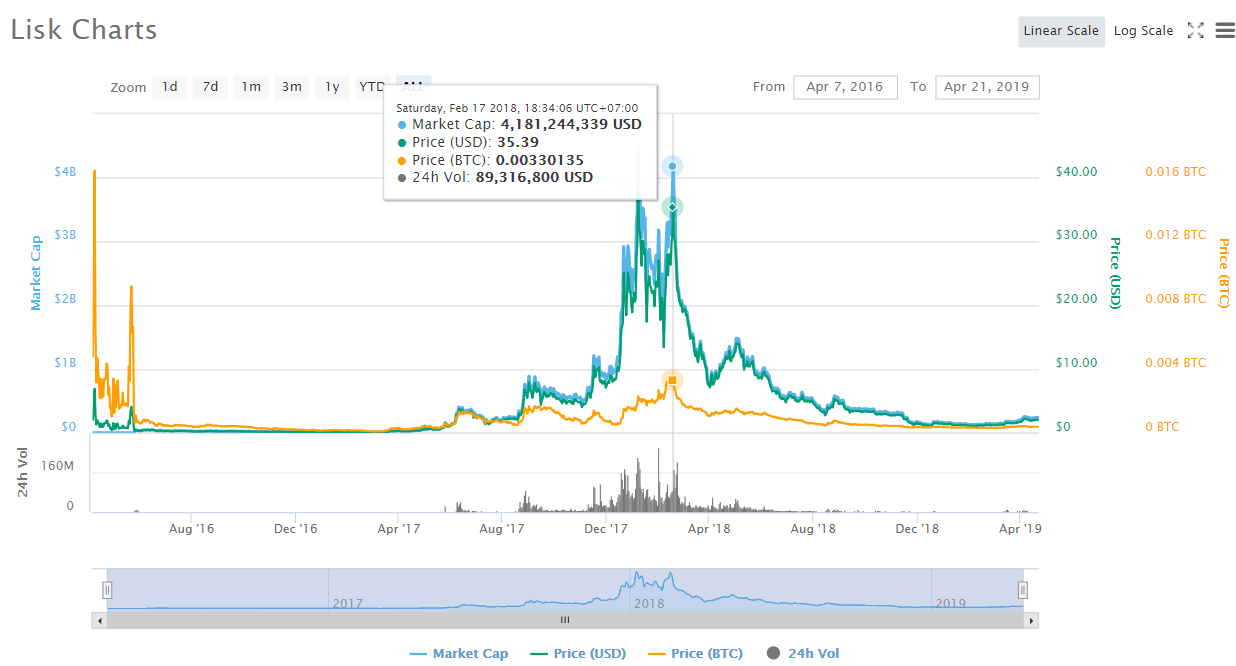Screen dimensions: 1236x666
Task: Set zoom to 1y
Action: click(x=332, y=87)
